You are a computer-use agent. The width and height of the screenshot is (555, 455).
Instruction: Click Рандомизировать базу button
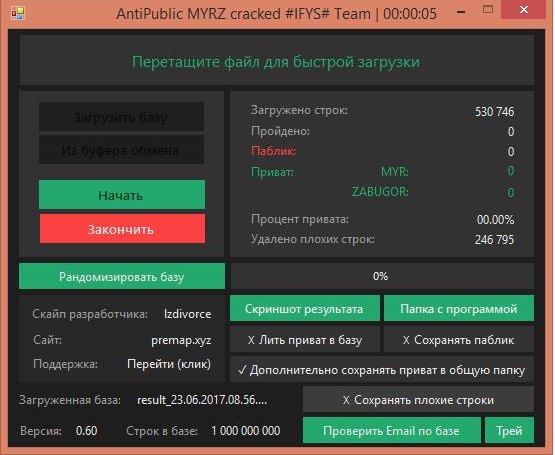(122, 276)
